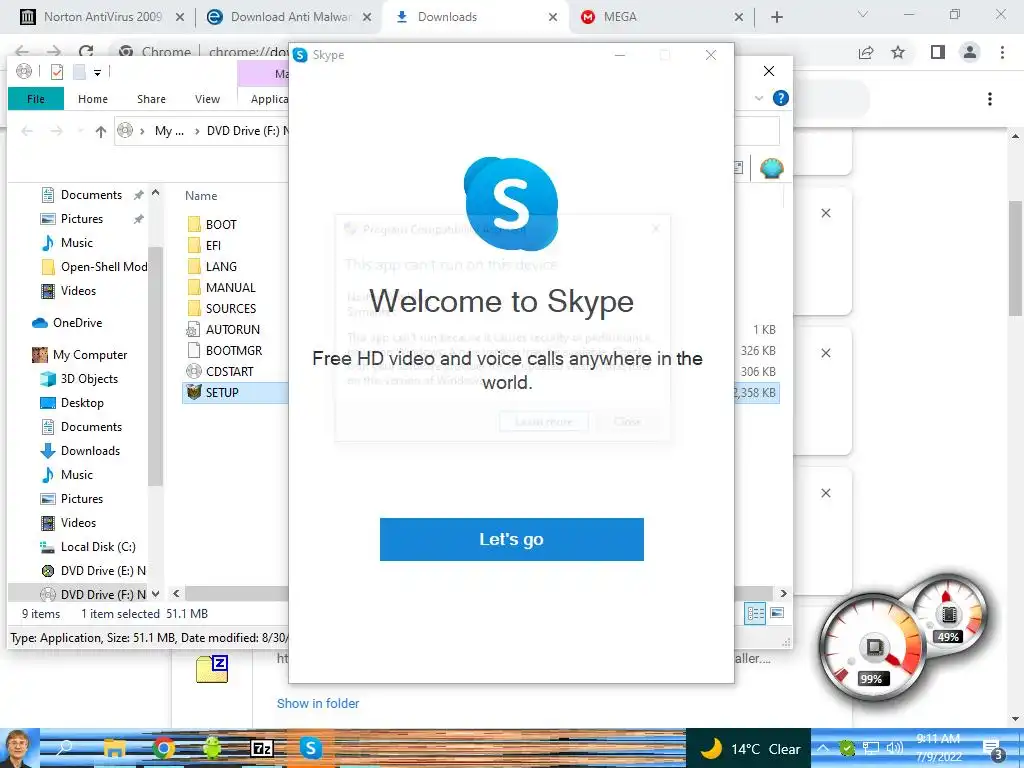1024x768 pixels.
Task: Select the AUTORUN file
Action: (x=232, y=329)
